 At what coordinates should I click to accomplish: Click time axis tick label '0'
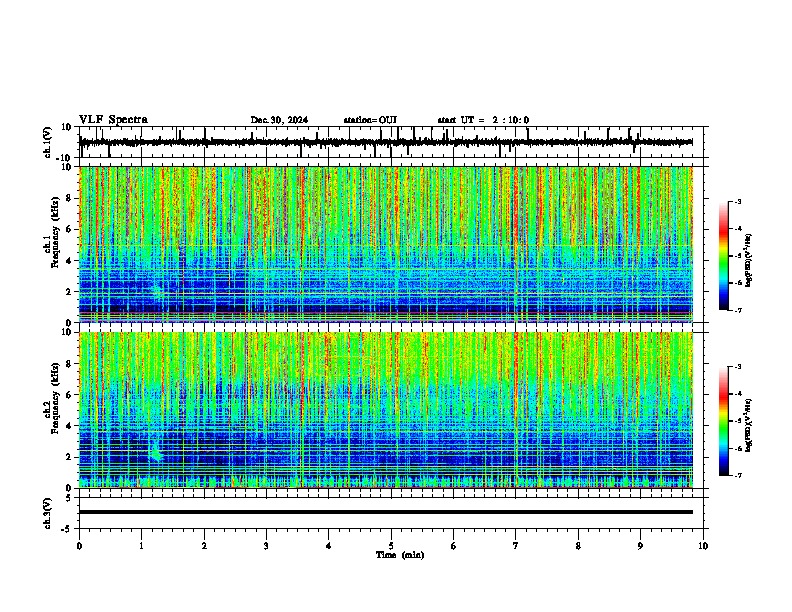point(79,546)
